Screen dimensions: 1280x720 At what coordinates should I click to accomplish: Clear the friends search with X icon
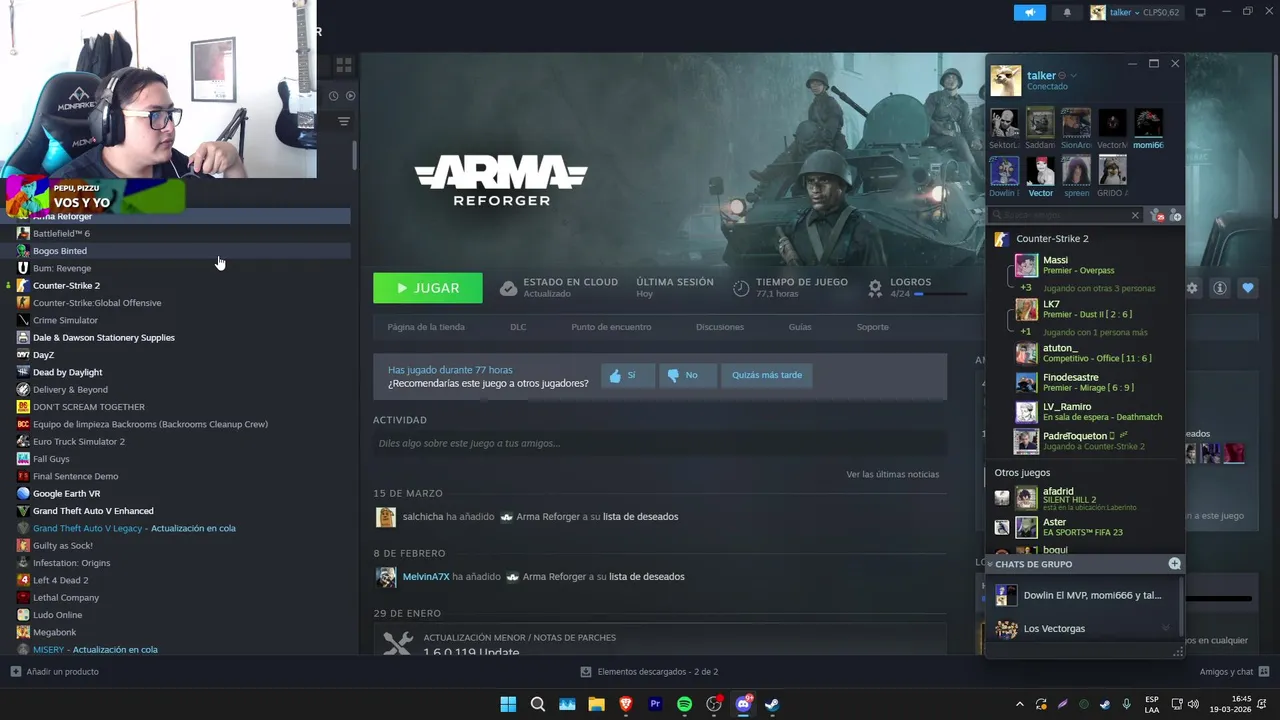click(1135, 216)
